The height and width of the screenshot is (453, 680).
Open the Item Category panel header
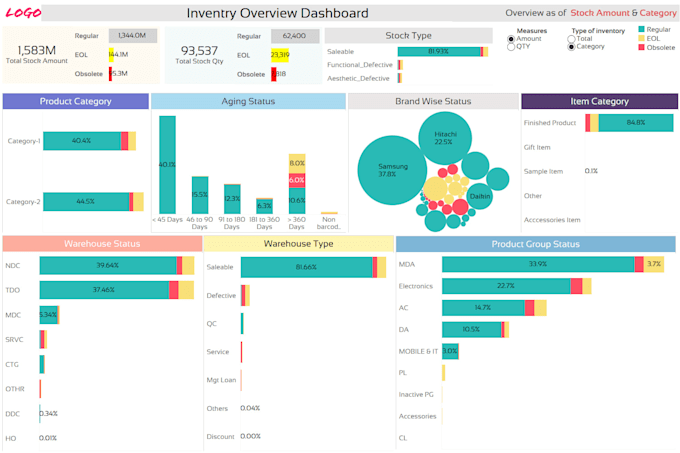[599, 101]
